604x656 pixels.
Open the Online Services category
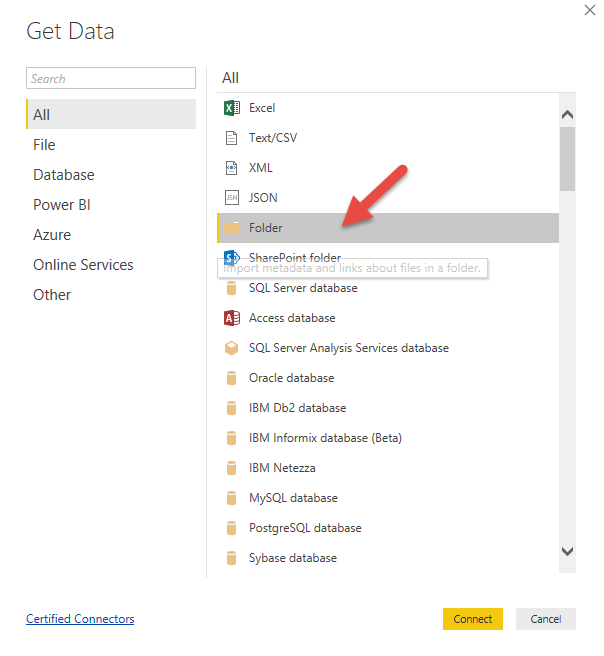click(x=83, y=265)
